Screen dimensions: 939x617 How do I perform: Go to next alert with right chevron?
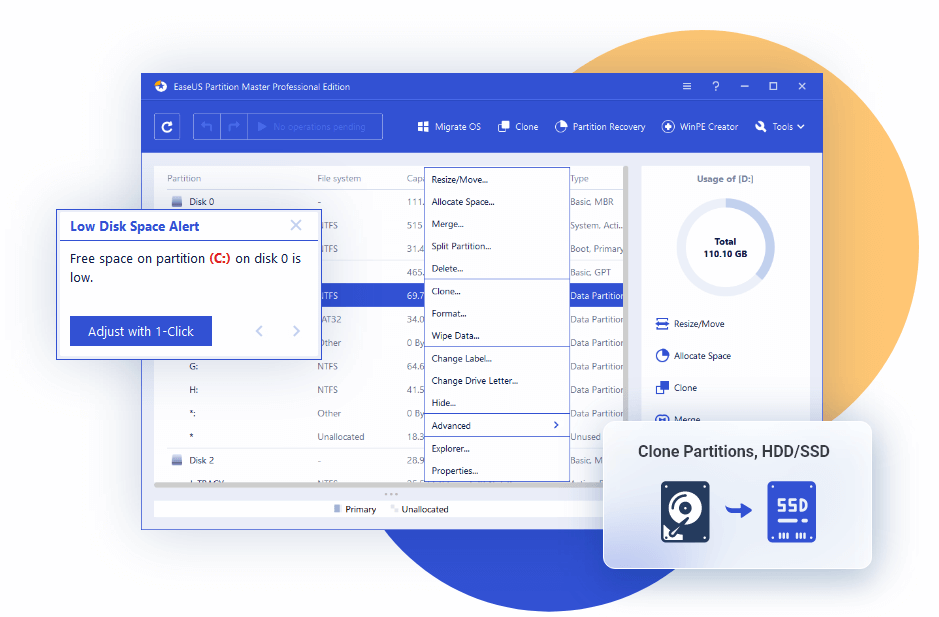pos(296,331)
